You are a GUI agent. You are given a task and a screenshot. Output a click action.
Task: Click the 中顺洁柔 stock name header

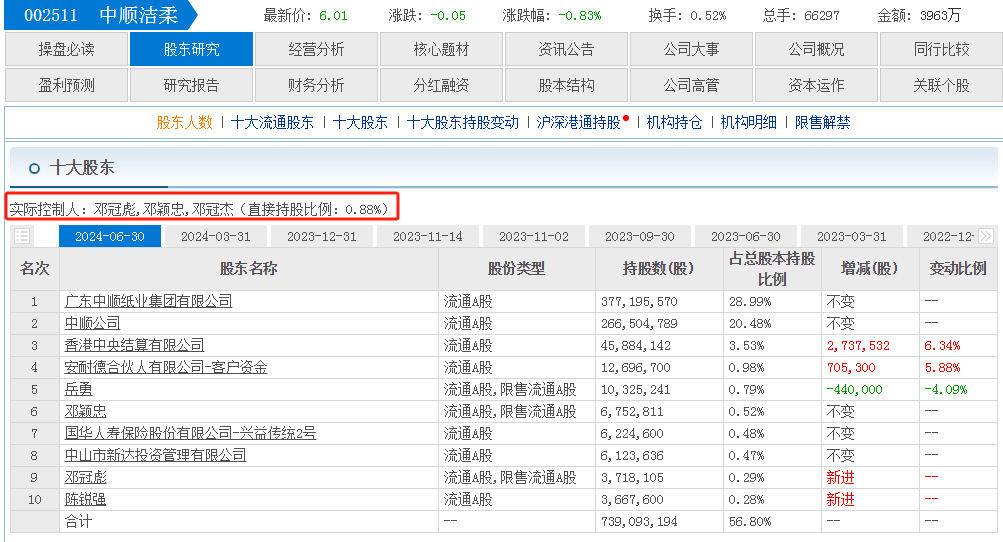(138, 15)
